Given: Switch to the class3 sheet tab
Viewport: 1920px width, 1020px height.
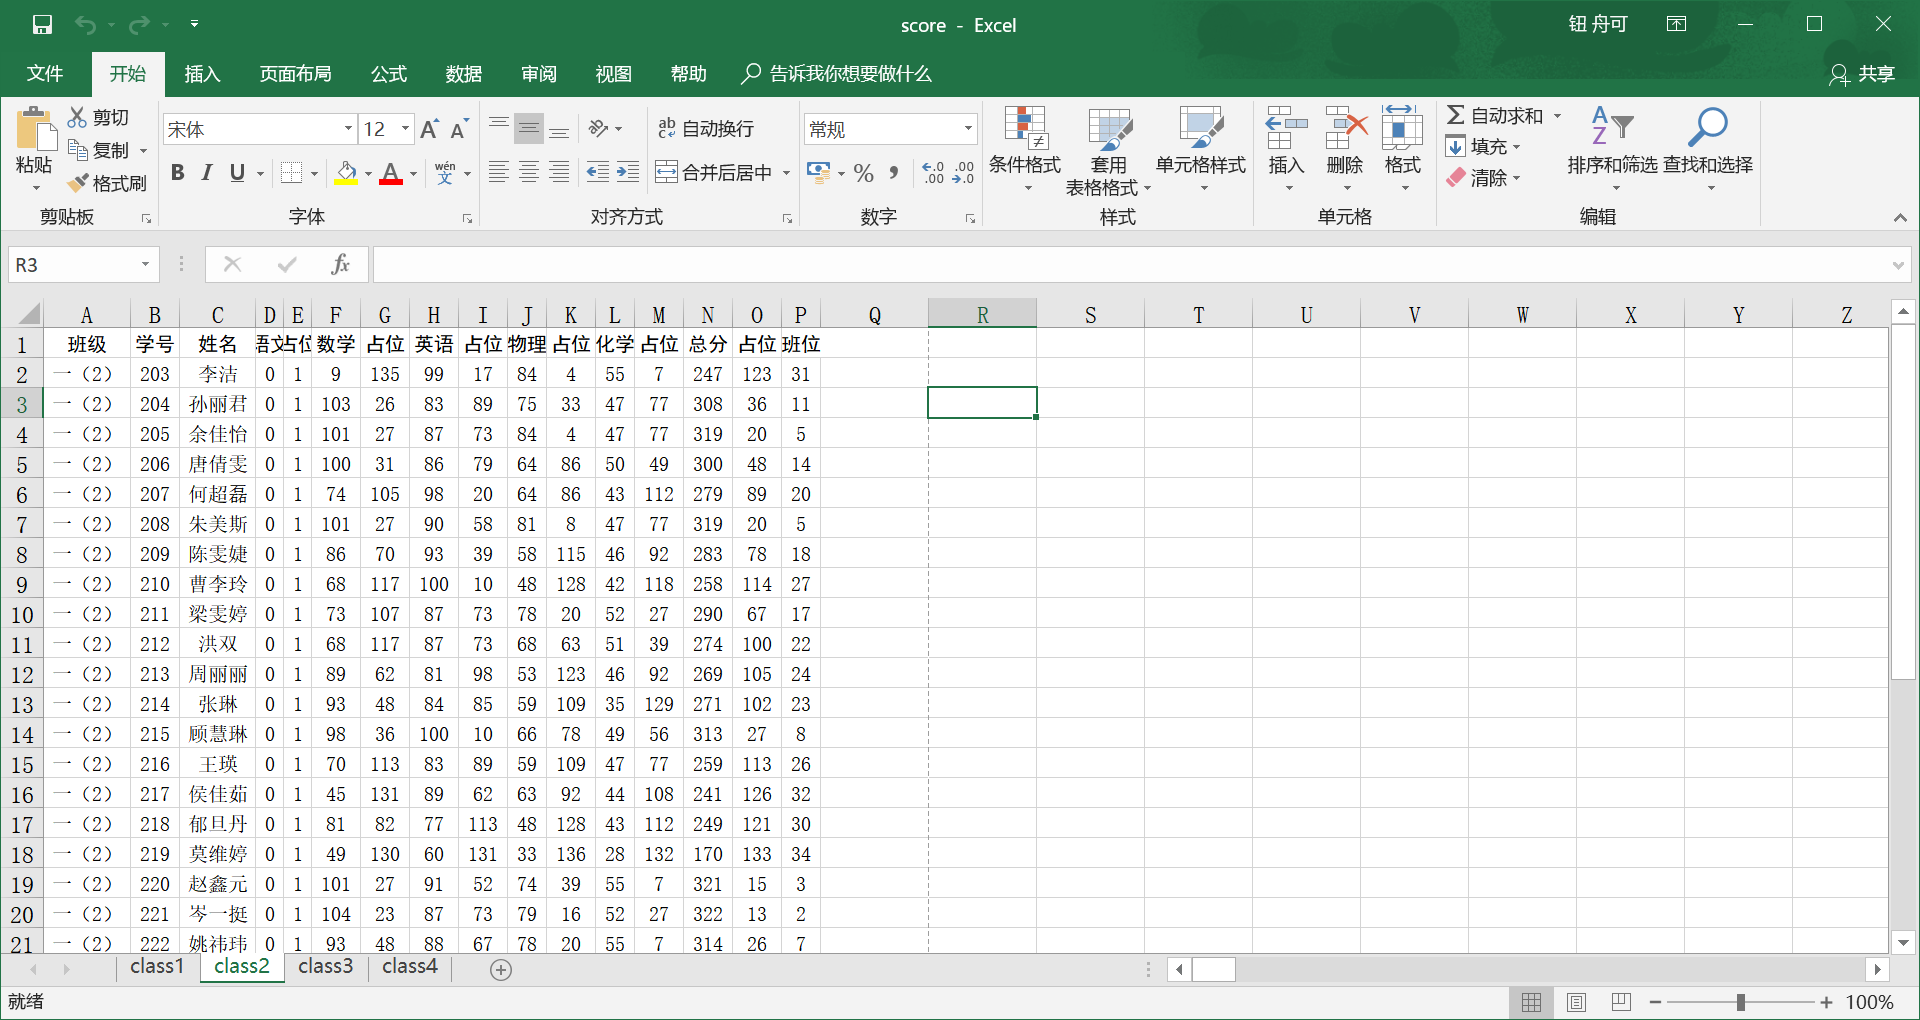Looking at the screenshot, I should tap(326, 967).
